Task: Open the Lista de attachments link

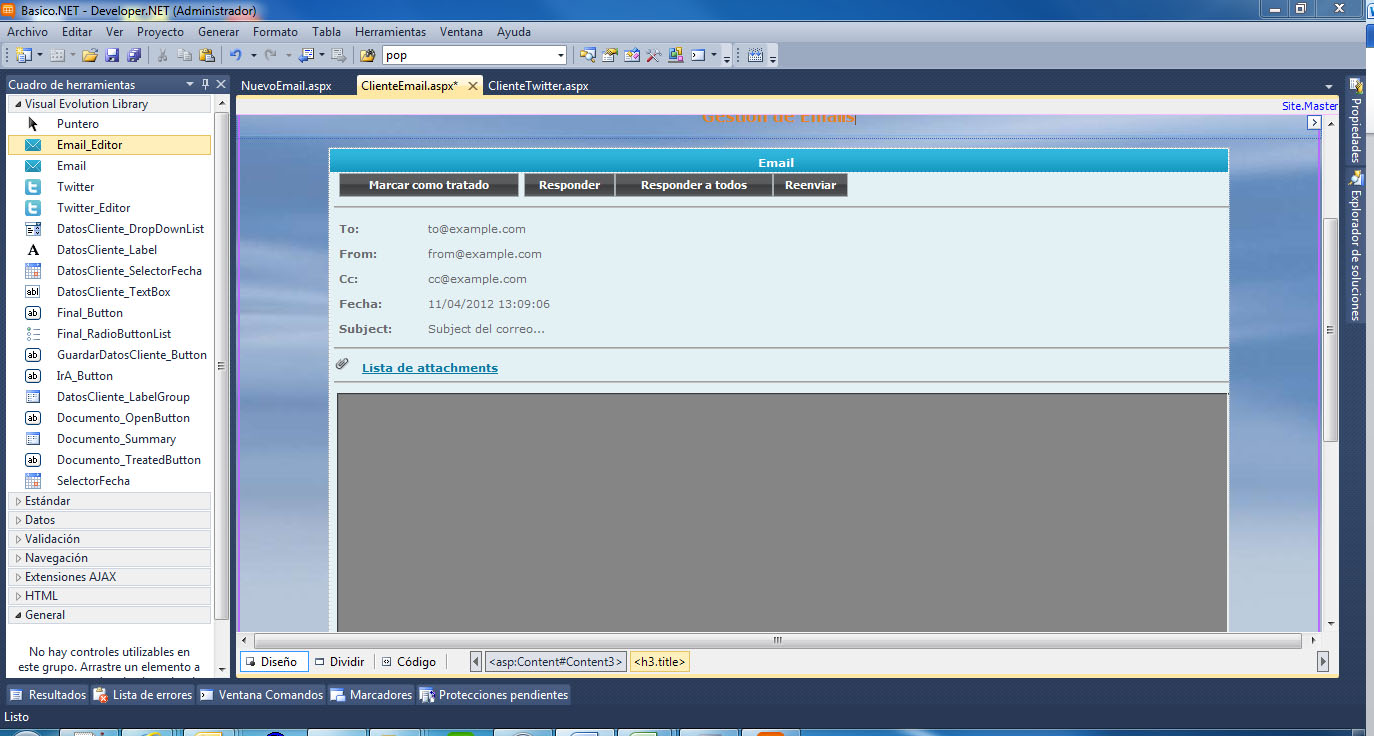Action: 430,368
